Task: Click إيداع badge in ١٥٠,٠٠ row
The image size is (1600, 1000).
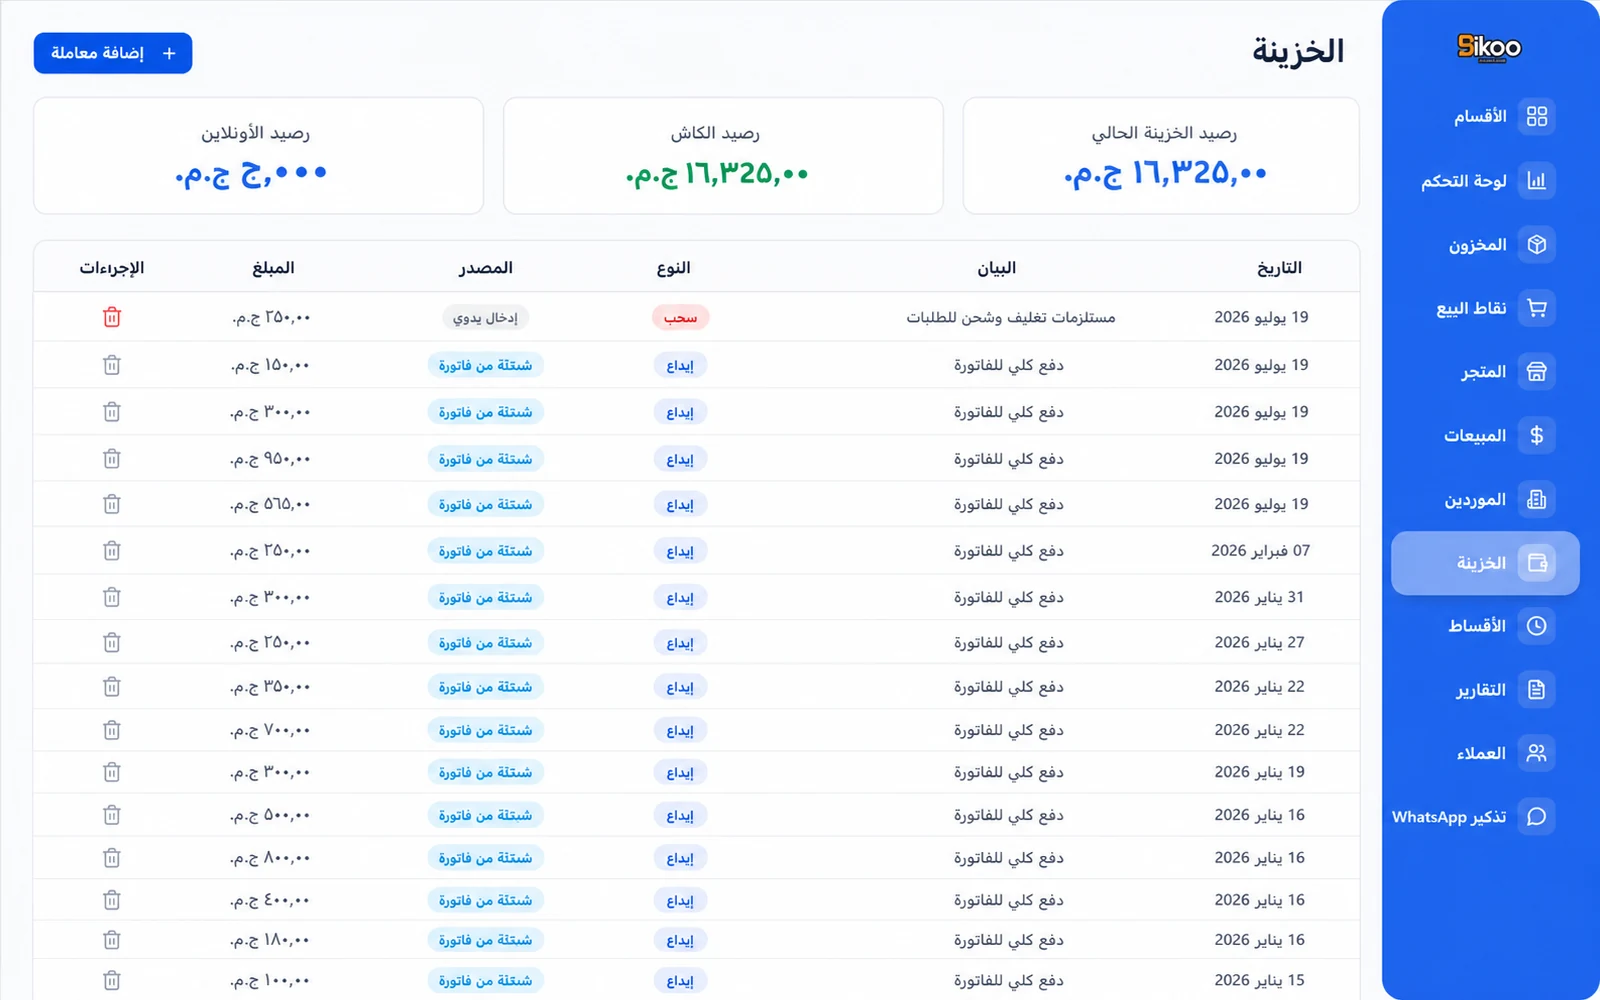Action: tap(680, 365)
